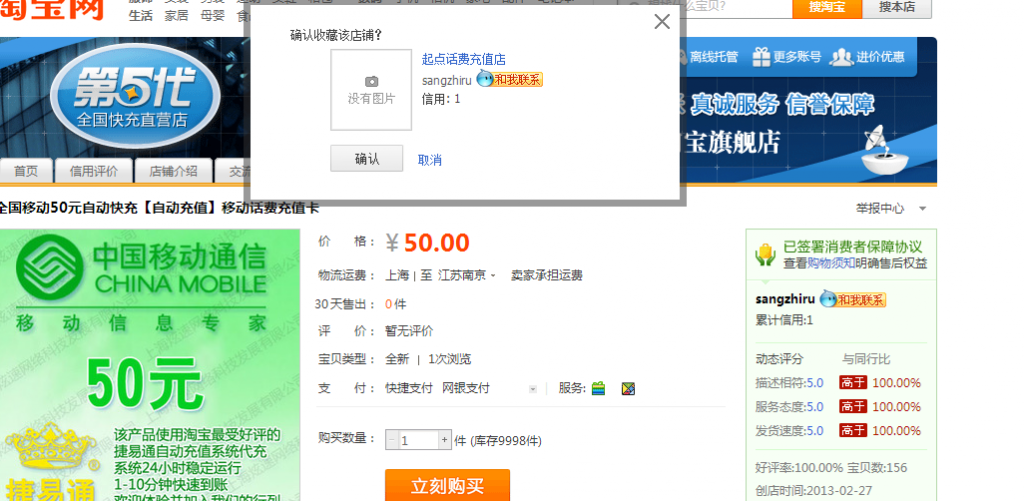Open the 生活 category link
Screen dimensions: 1024x501
pos(140,16)
